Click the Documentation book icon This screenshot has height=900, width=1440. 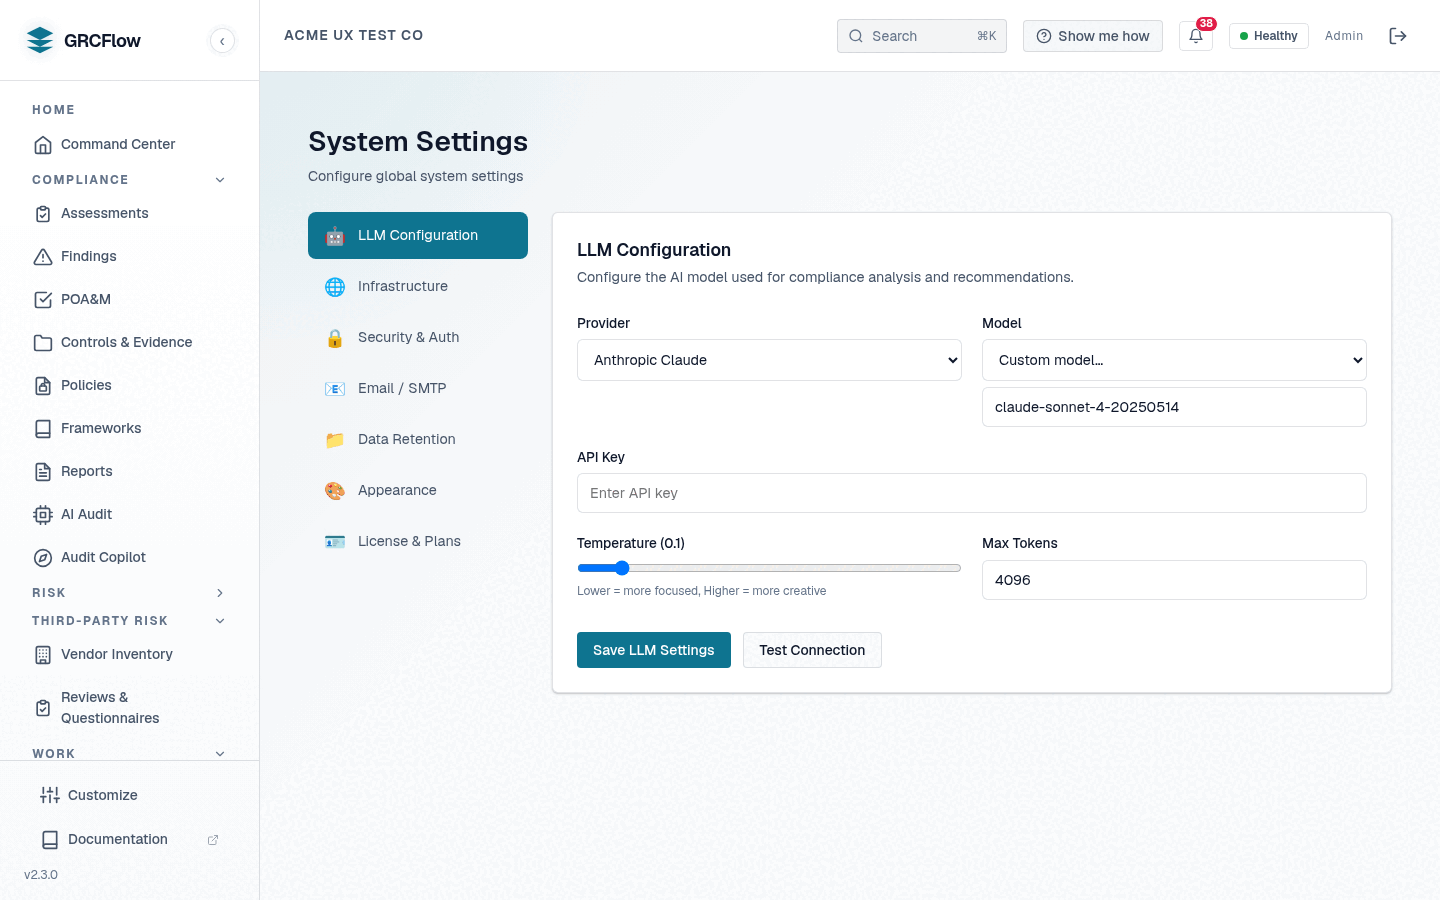[x=50, y=839]
